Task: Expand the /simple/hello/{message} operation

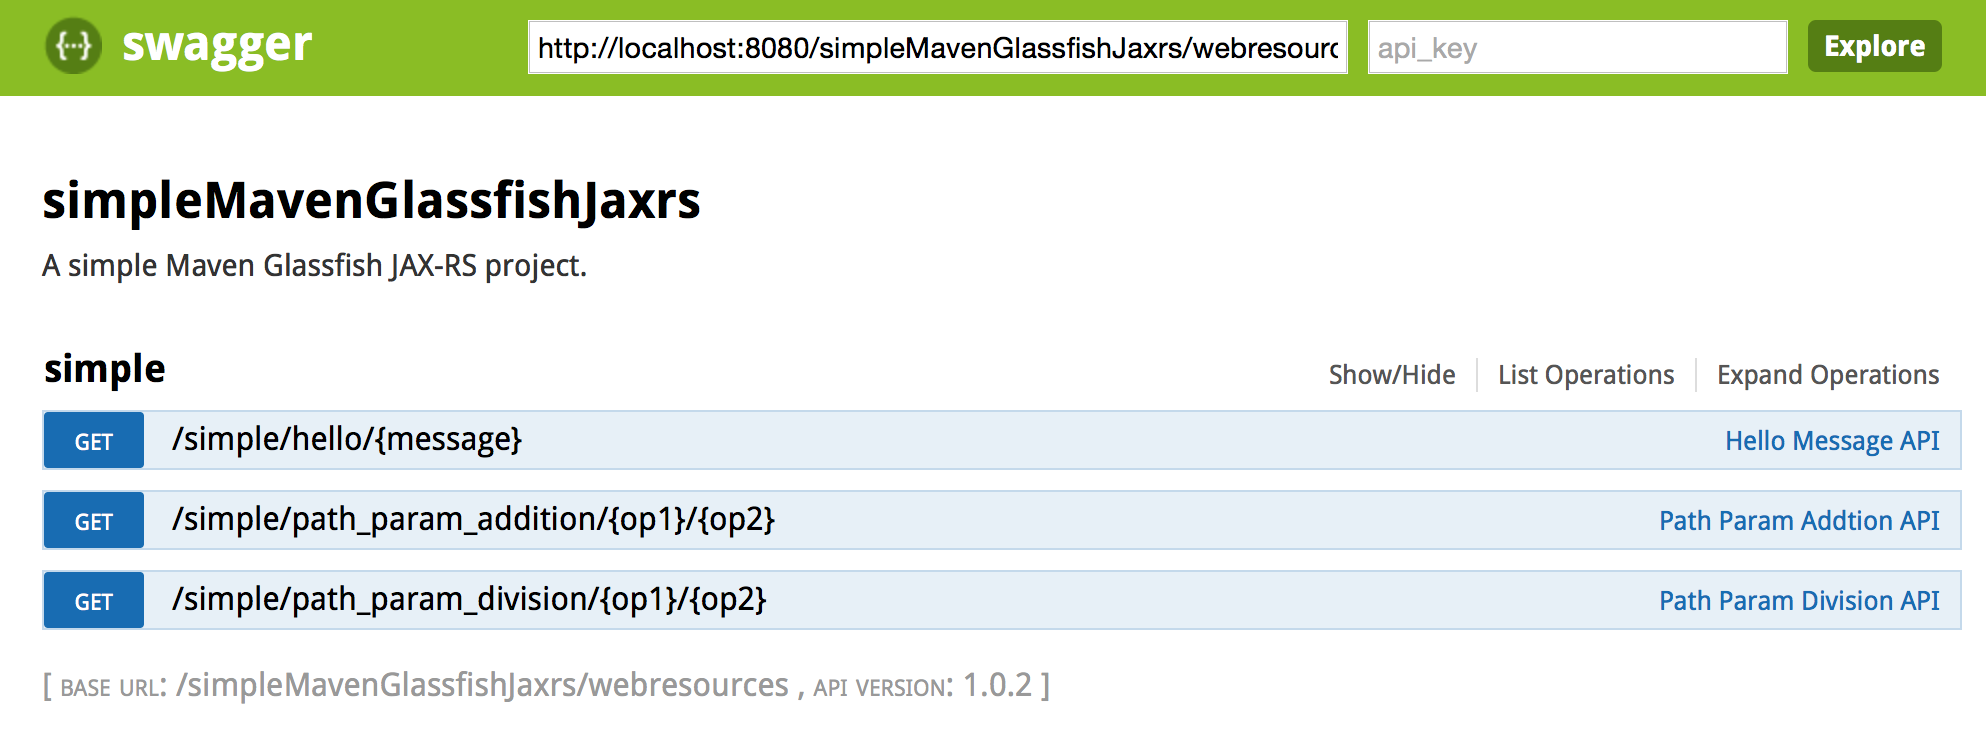Action: [x=350, y=440]
